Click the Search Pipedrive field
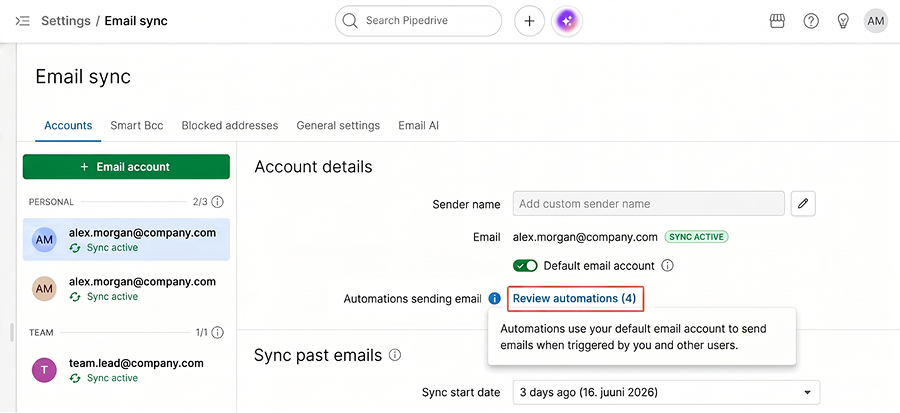Viewport: 900px width, 413px height. (x=418, y=21)
